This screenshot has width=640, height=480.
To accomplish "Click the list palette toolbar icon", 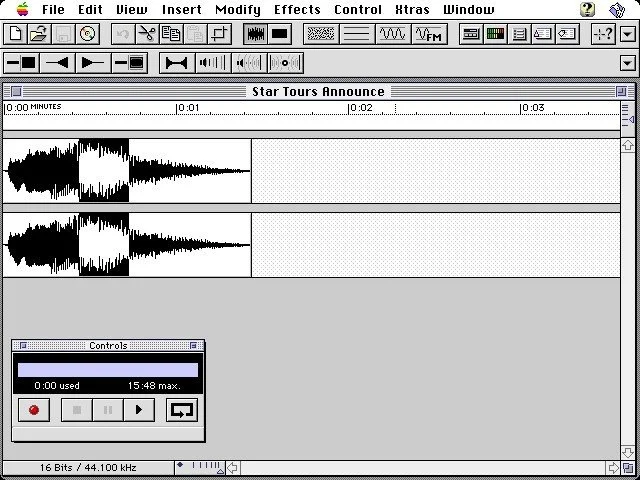I will (519, 33).
